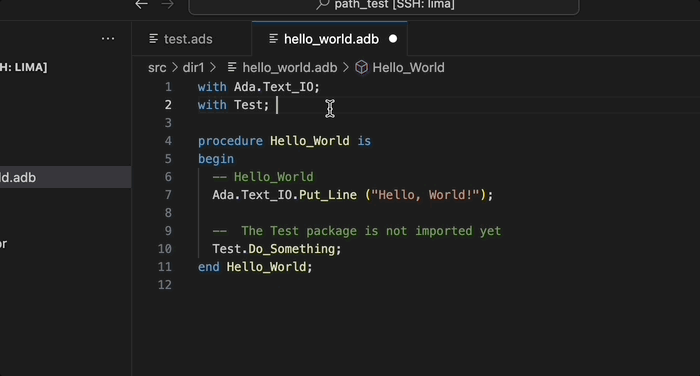700x376 pixels.
Task: Open the src breadcrumb dropdown
Action: 157,67
